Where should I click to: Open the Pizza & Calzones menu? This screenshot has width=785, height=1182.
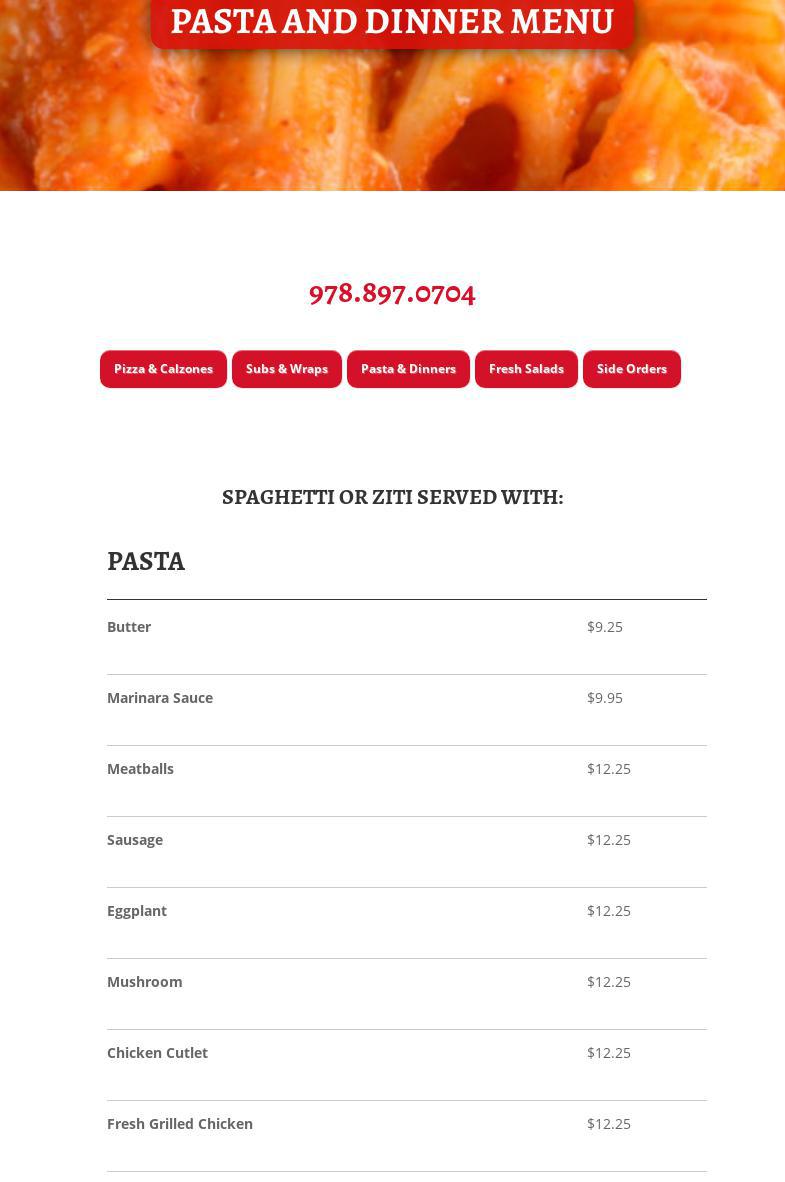(x=163, y=369)
